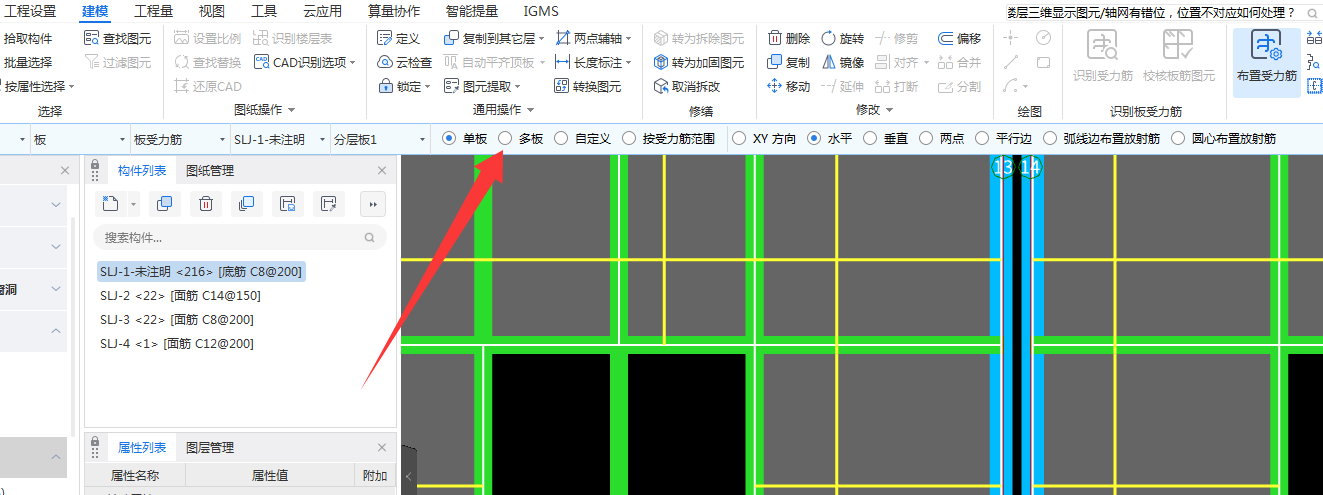Select 转为加固图元 tool

(699, 62)
